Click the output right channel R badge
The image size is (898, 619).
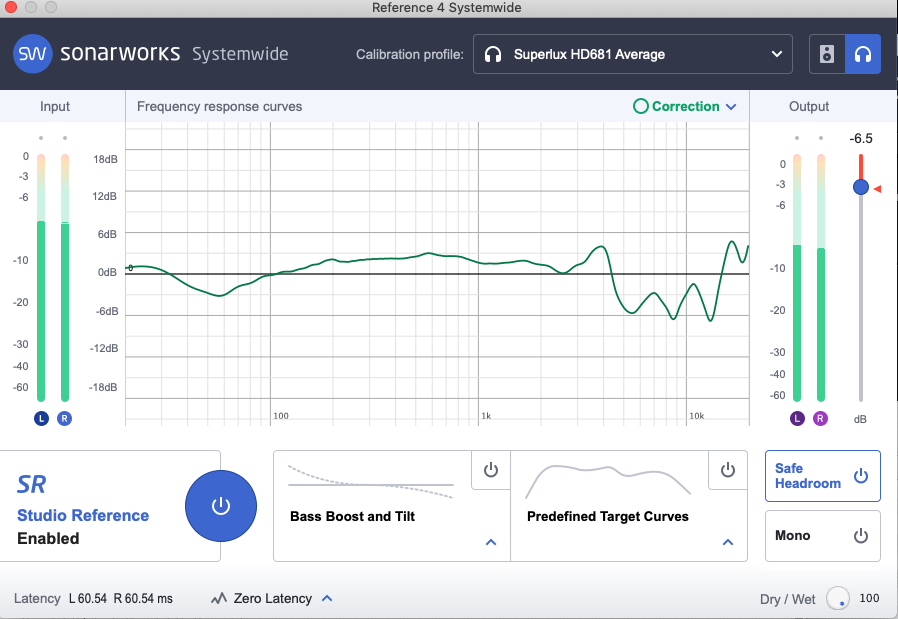point(821,419)
